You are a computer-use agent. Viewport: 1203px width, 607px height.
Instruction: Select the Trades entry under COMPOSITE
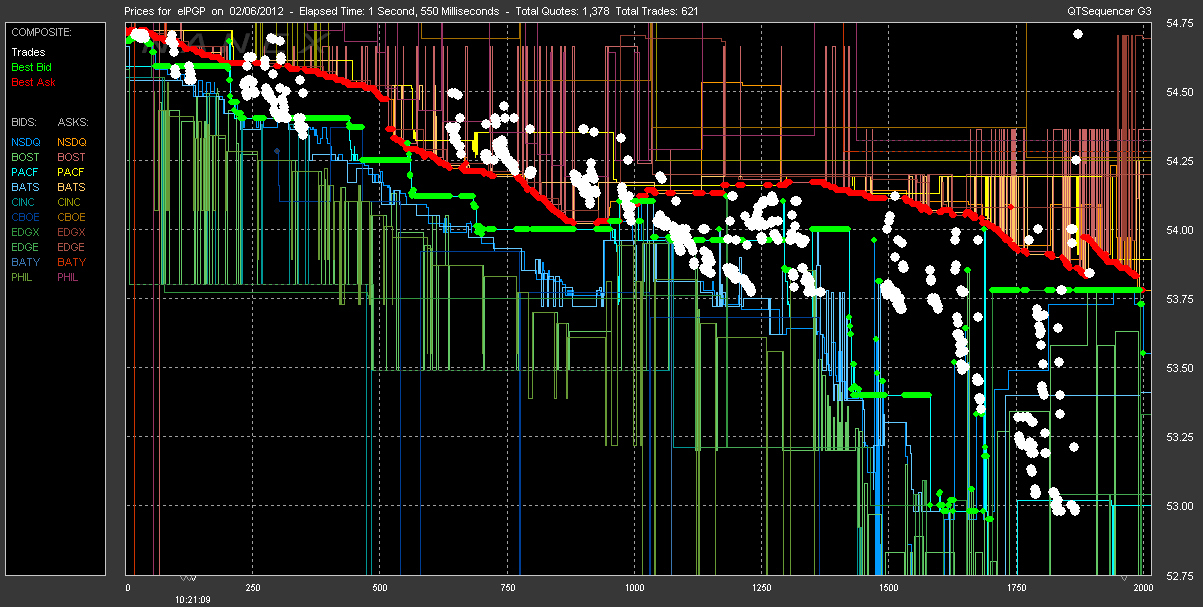[x=28, y=52]
